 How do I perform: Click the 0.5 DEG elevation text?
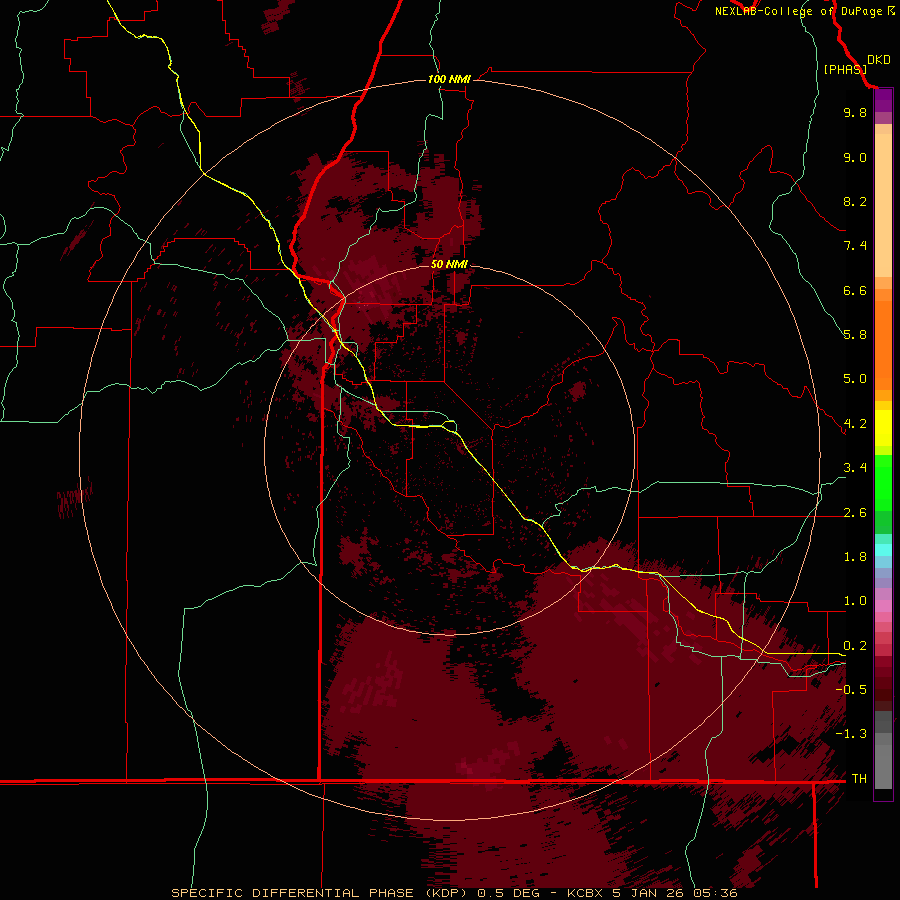click(x=507, y=893)
